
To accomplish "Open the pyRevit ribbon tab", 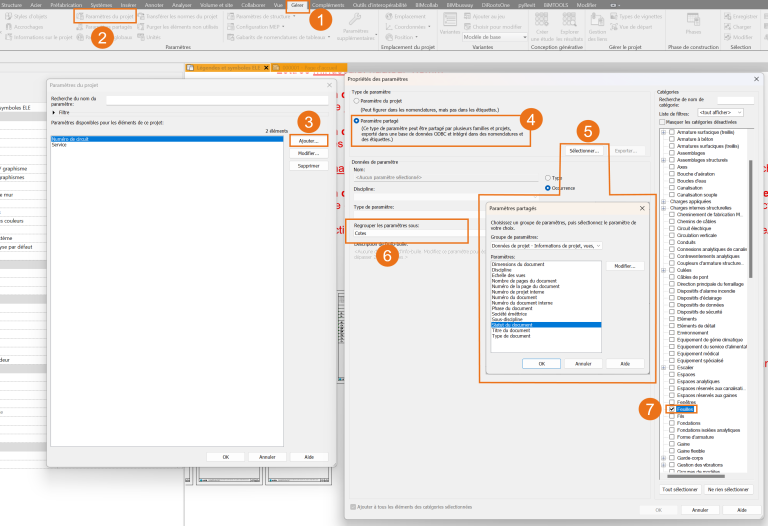I will [527, 5].
